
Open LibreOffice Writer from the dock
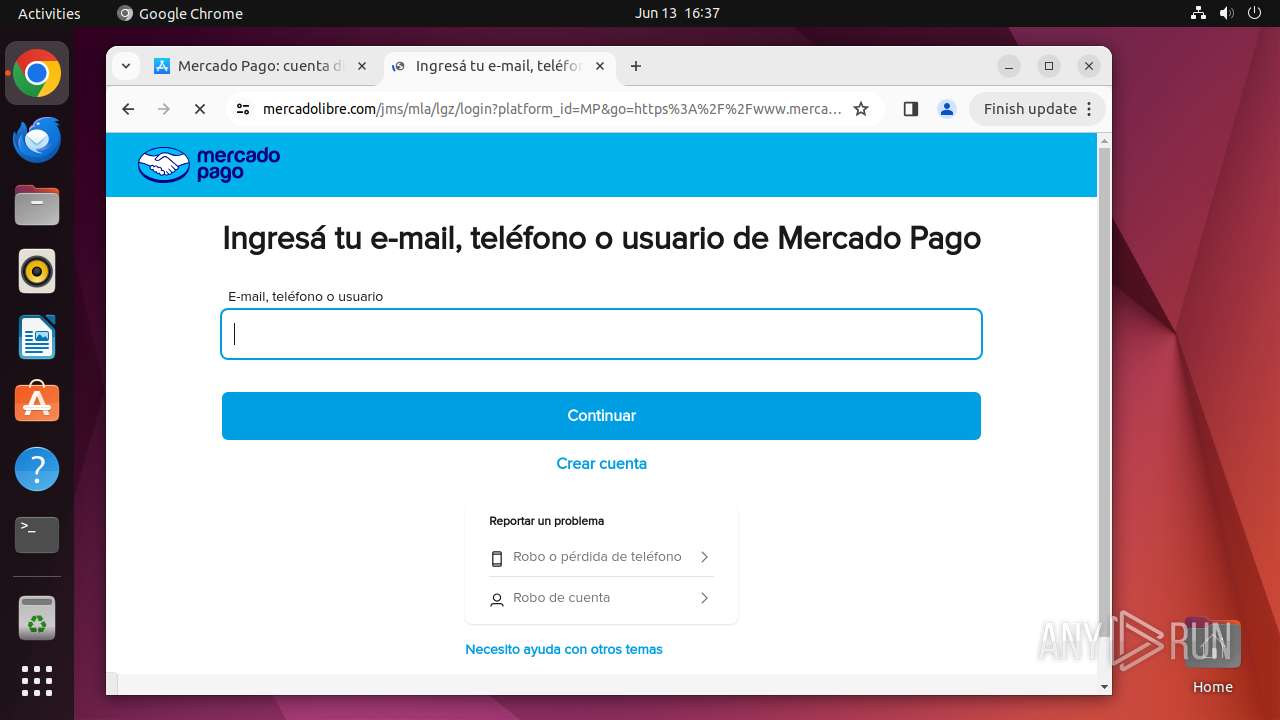click(37, 338)
